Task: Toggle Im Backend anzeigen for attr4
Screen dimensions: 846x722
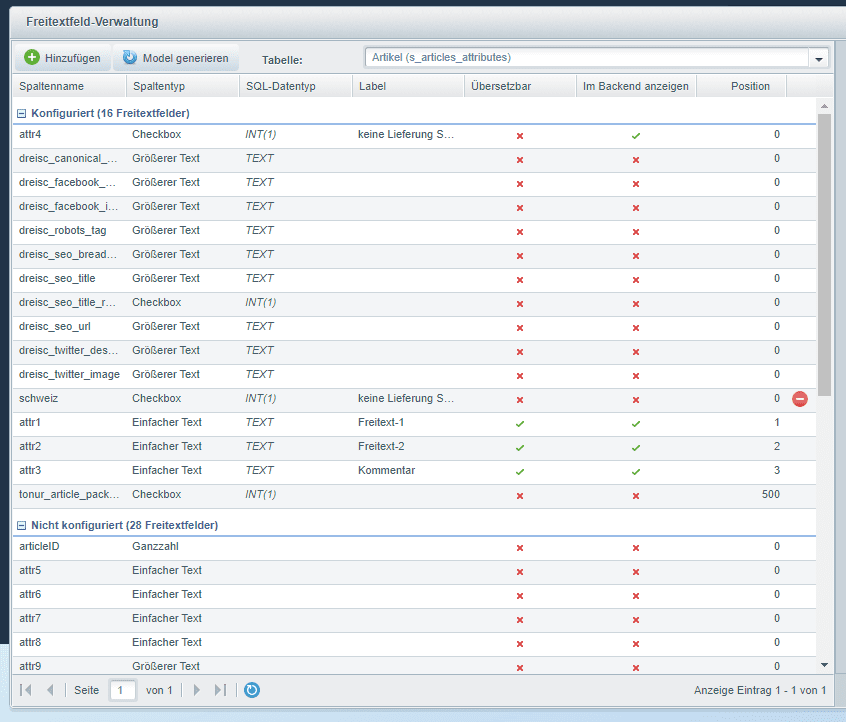Action: point(636,135)
